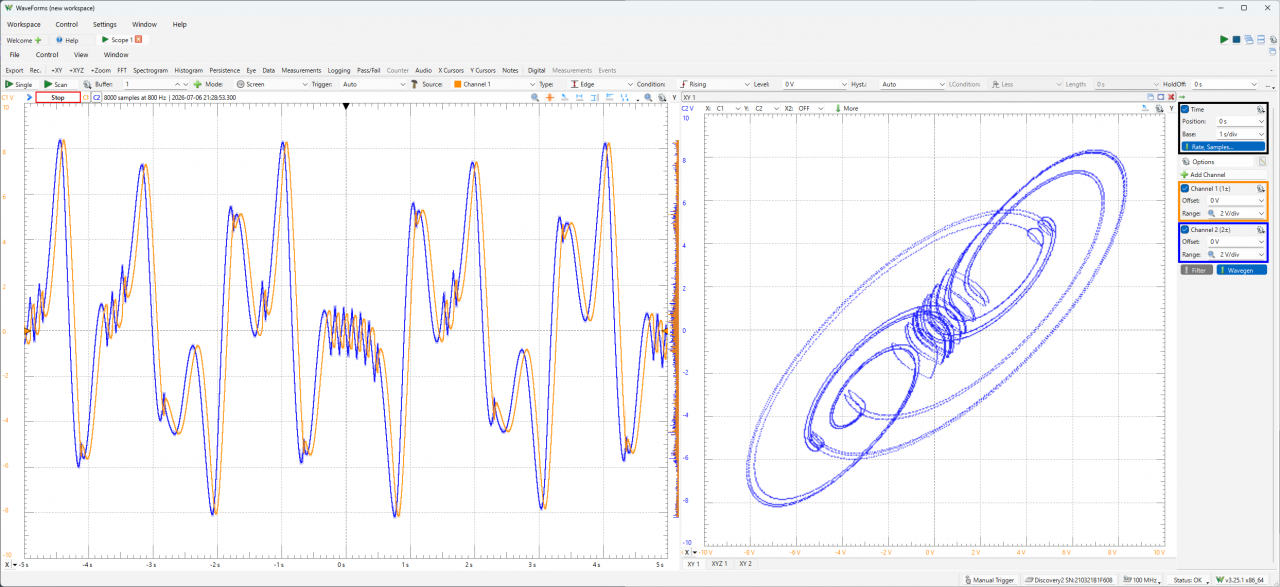The image size is (1280, 587).
Task: Open Channel 2 gear settings icon
Action: pos(1261,230)
